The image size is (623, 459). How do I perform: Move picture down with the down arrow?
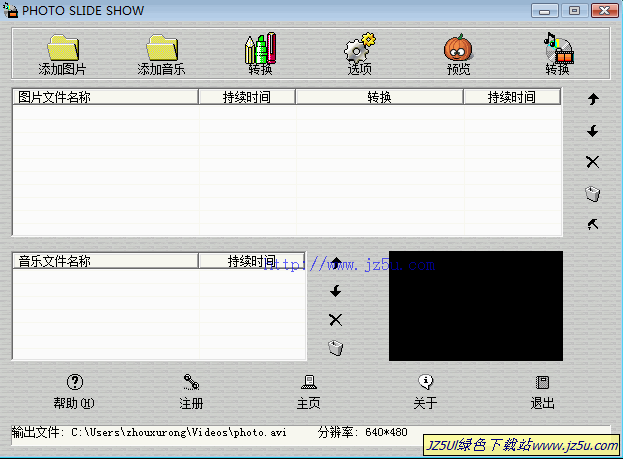click(x=593, y=131)
